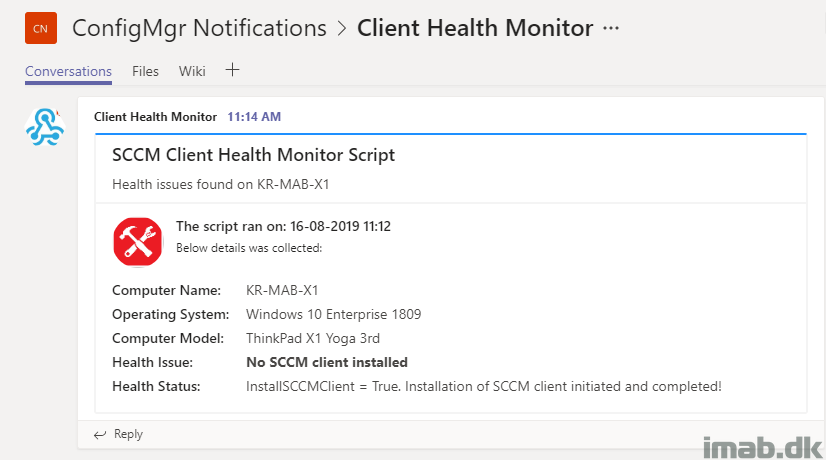826x460 pixels.
Task: Open the Wiki tab
Action: 192,71
